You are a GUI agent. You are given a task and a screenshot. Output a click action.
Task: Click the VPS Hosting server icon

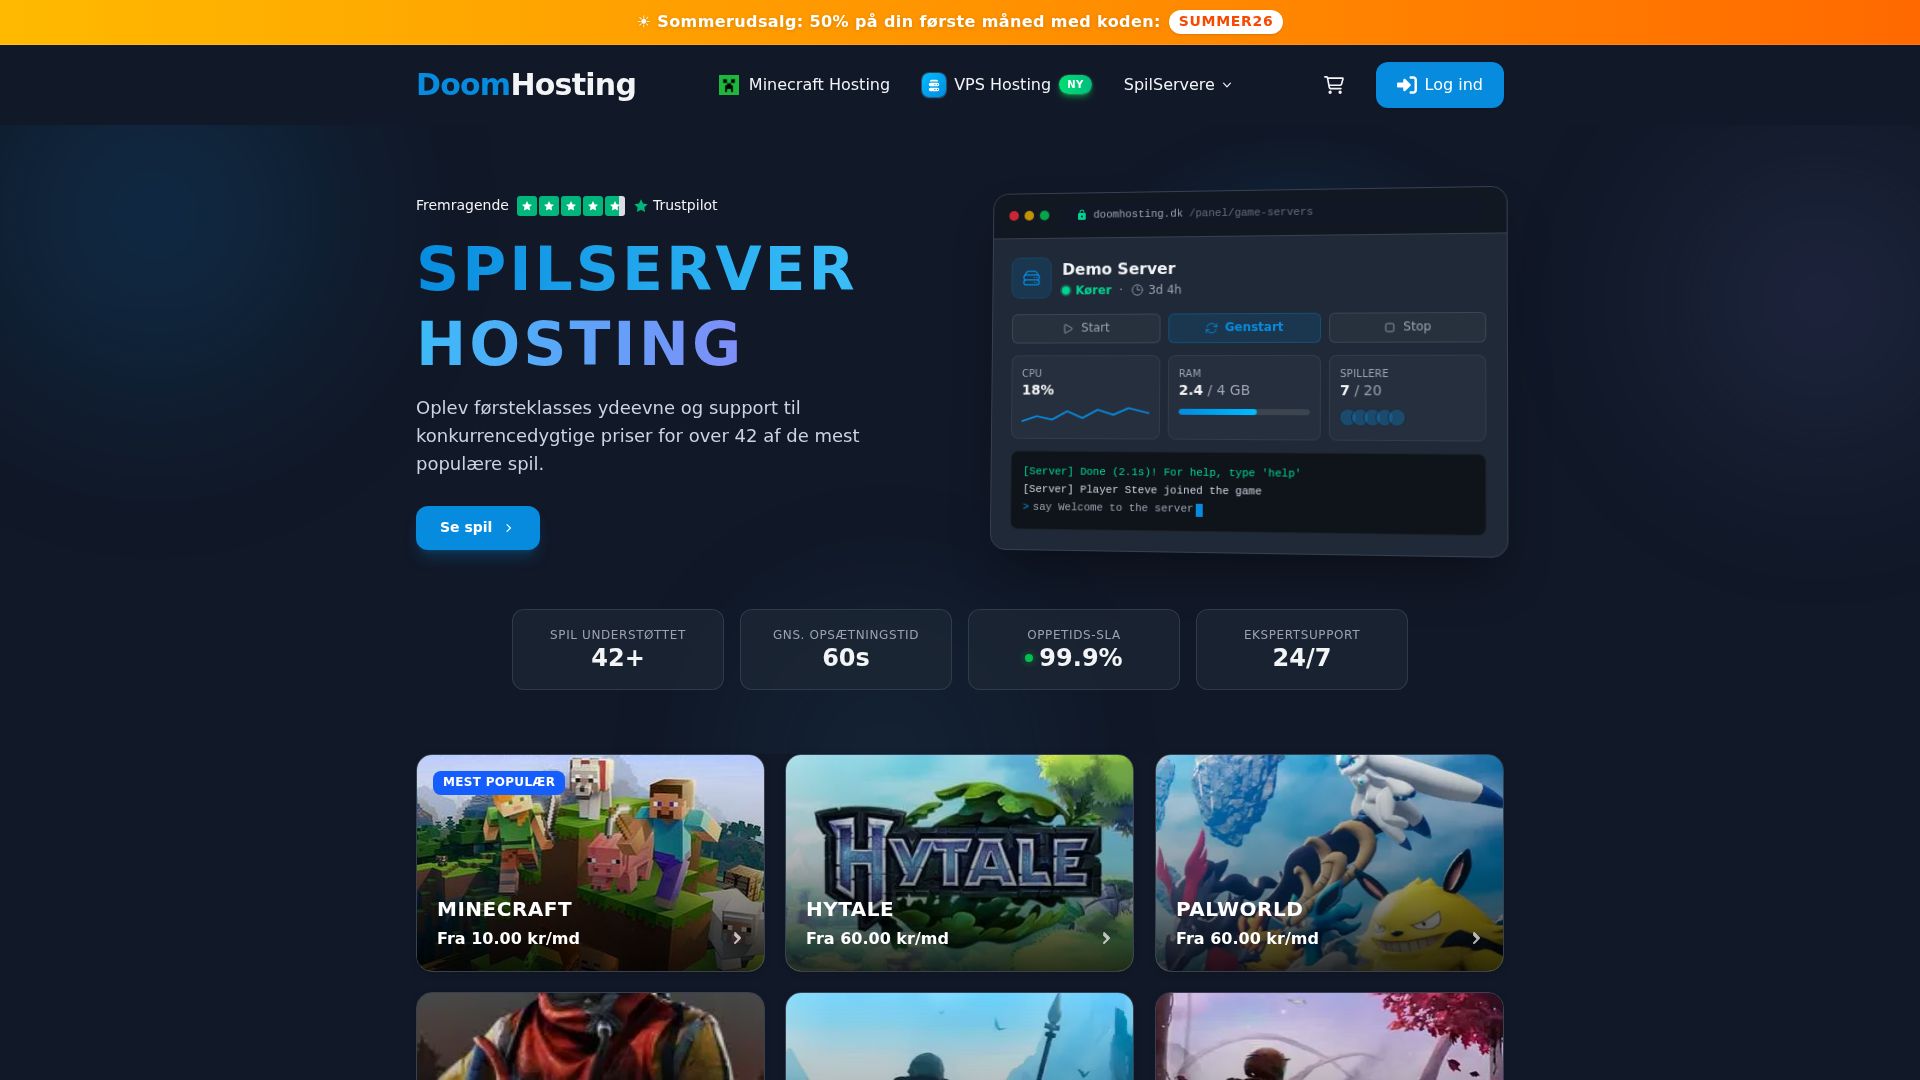[x=934, y=85]
